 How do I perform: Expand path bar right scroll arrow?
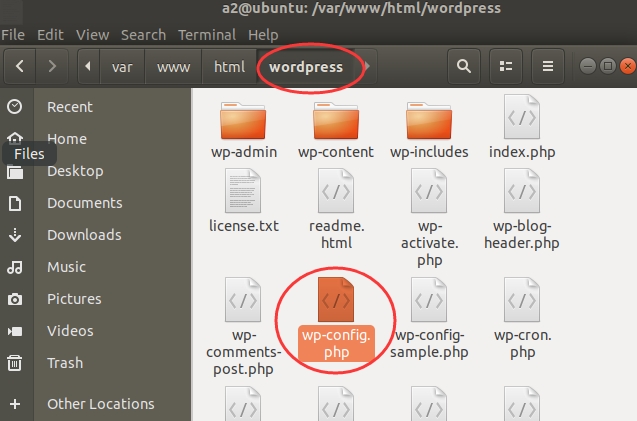pyautogui.click(x=367, y=66)
